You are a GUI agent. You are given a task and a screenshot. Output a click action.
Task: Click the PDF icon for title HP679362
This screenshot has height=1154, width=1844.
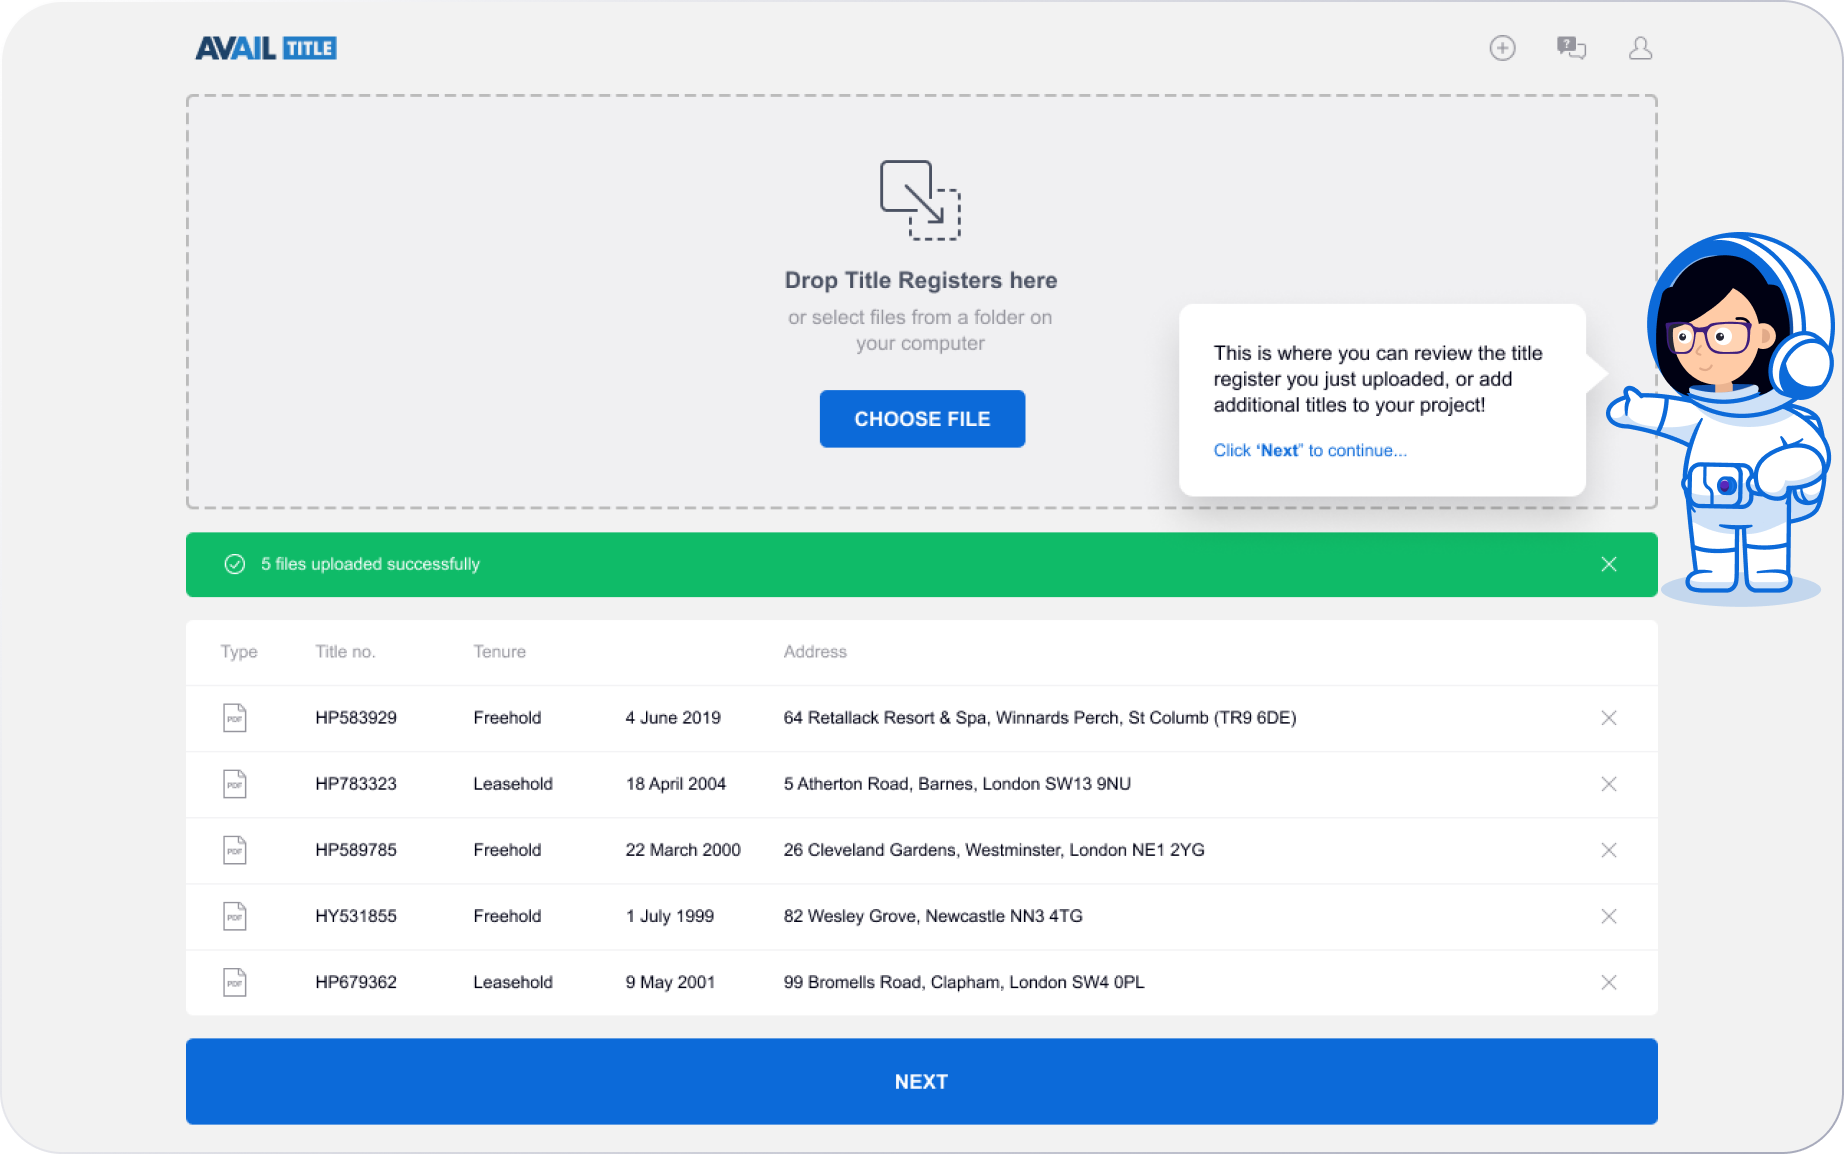tap(234, 982)
